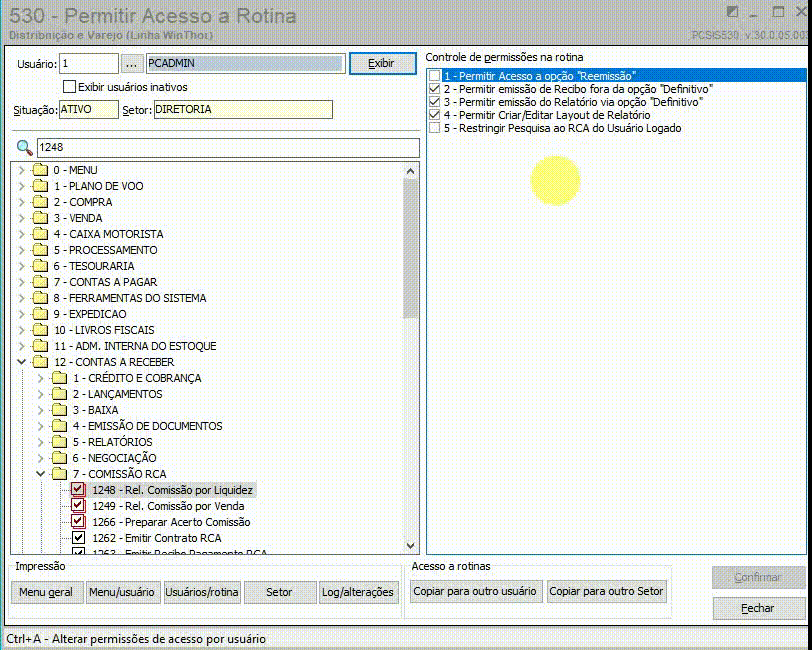Expand the 10 - LIVROS FISCAIS node

point(22,330)
